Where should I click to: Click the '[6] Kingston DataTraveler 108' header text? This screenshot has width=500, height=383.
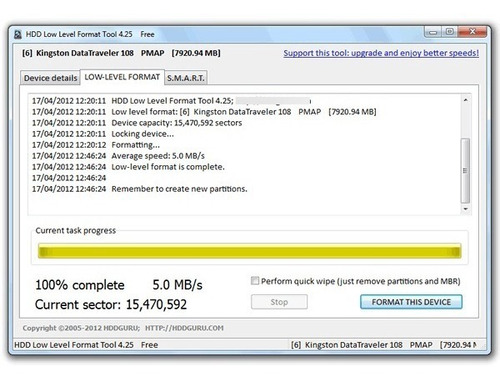pyautogui.click(x=78, y=53)
